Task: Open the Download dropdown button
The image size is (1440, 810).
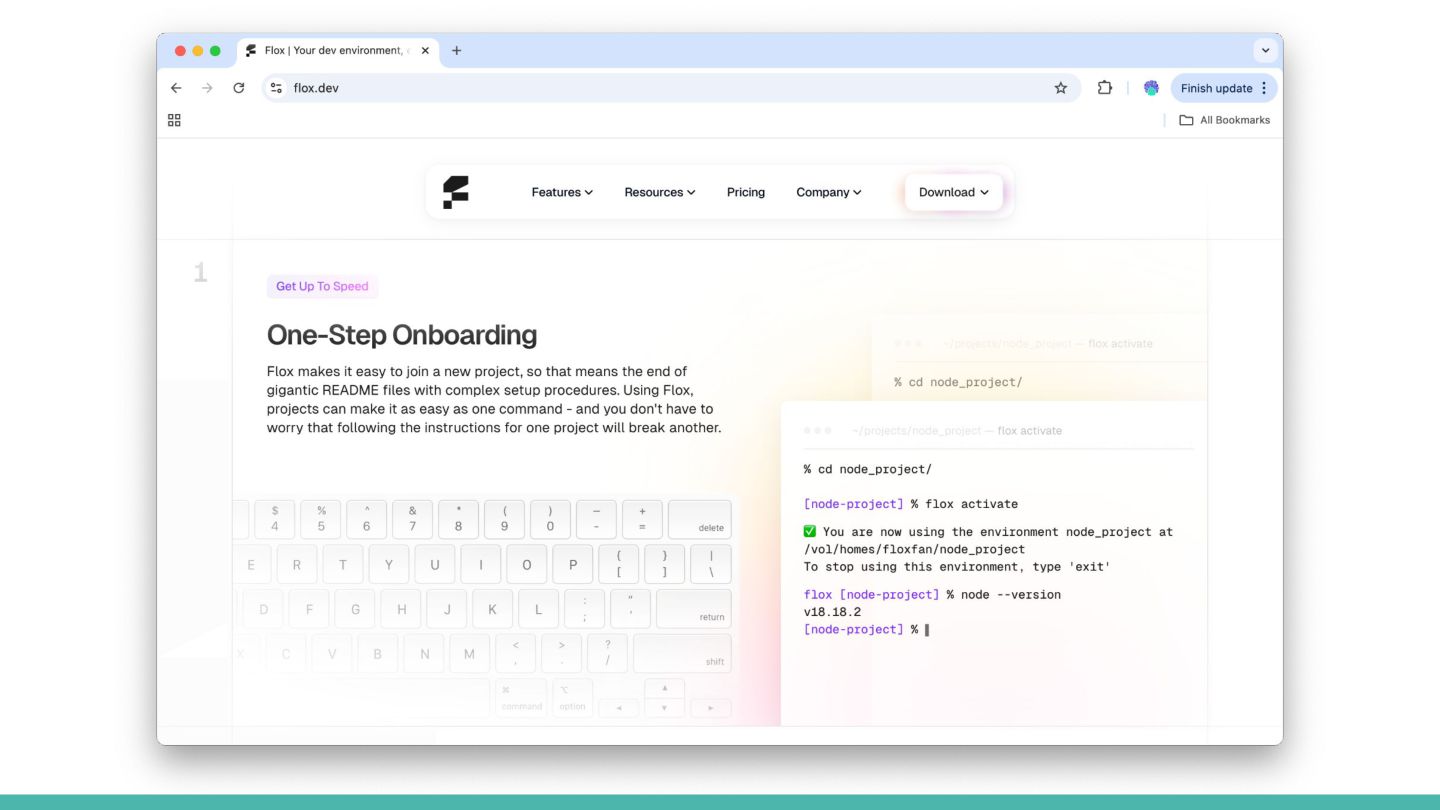Action: pyautogui.click(x=954, y=192)
